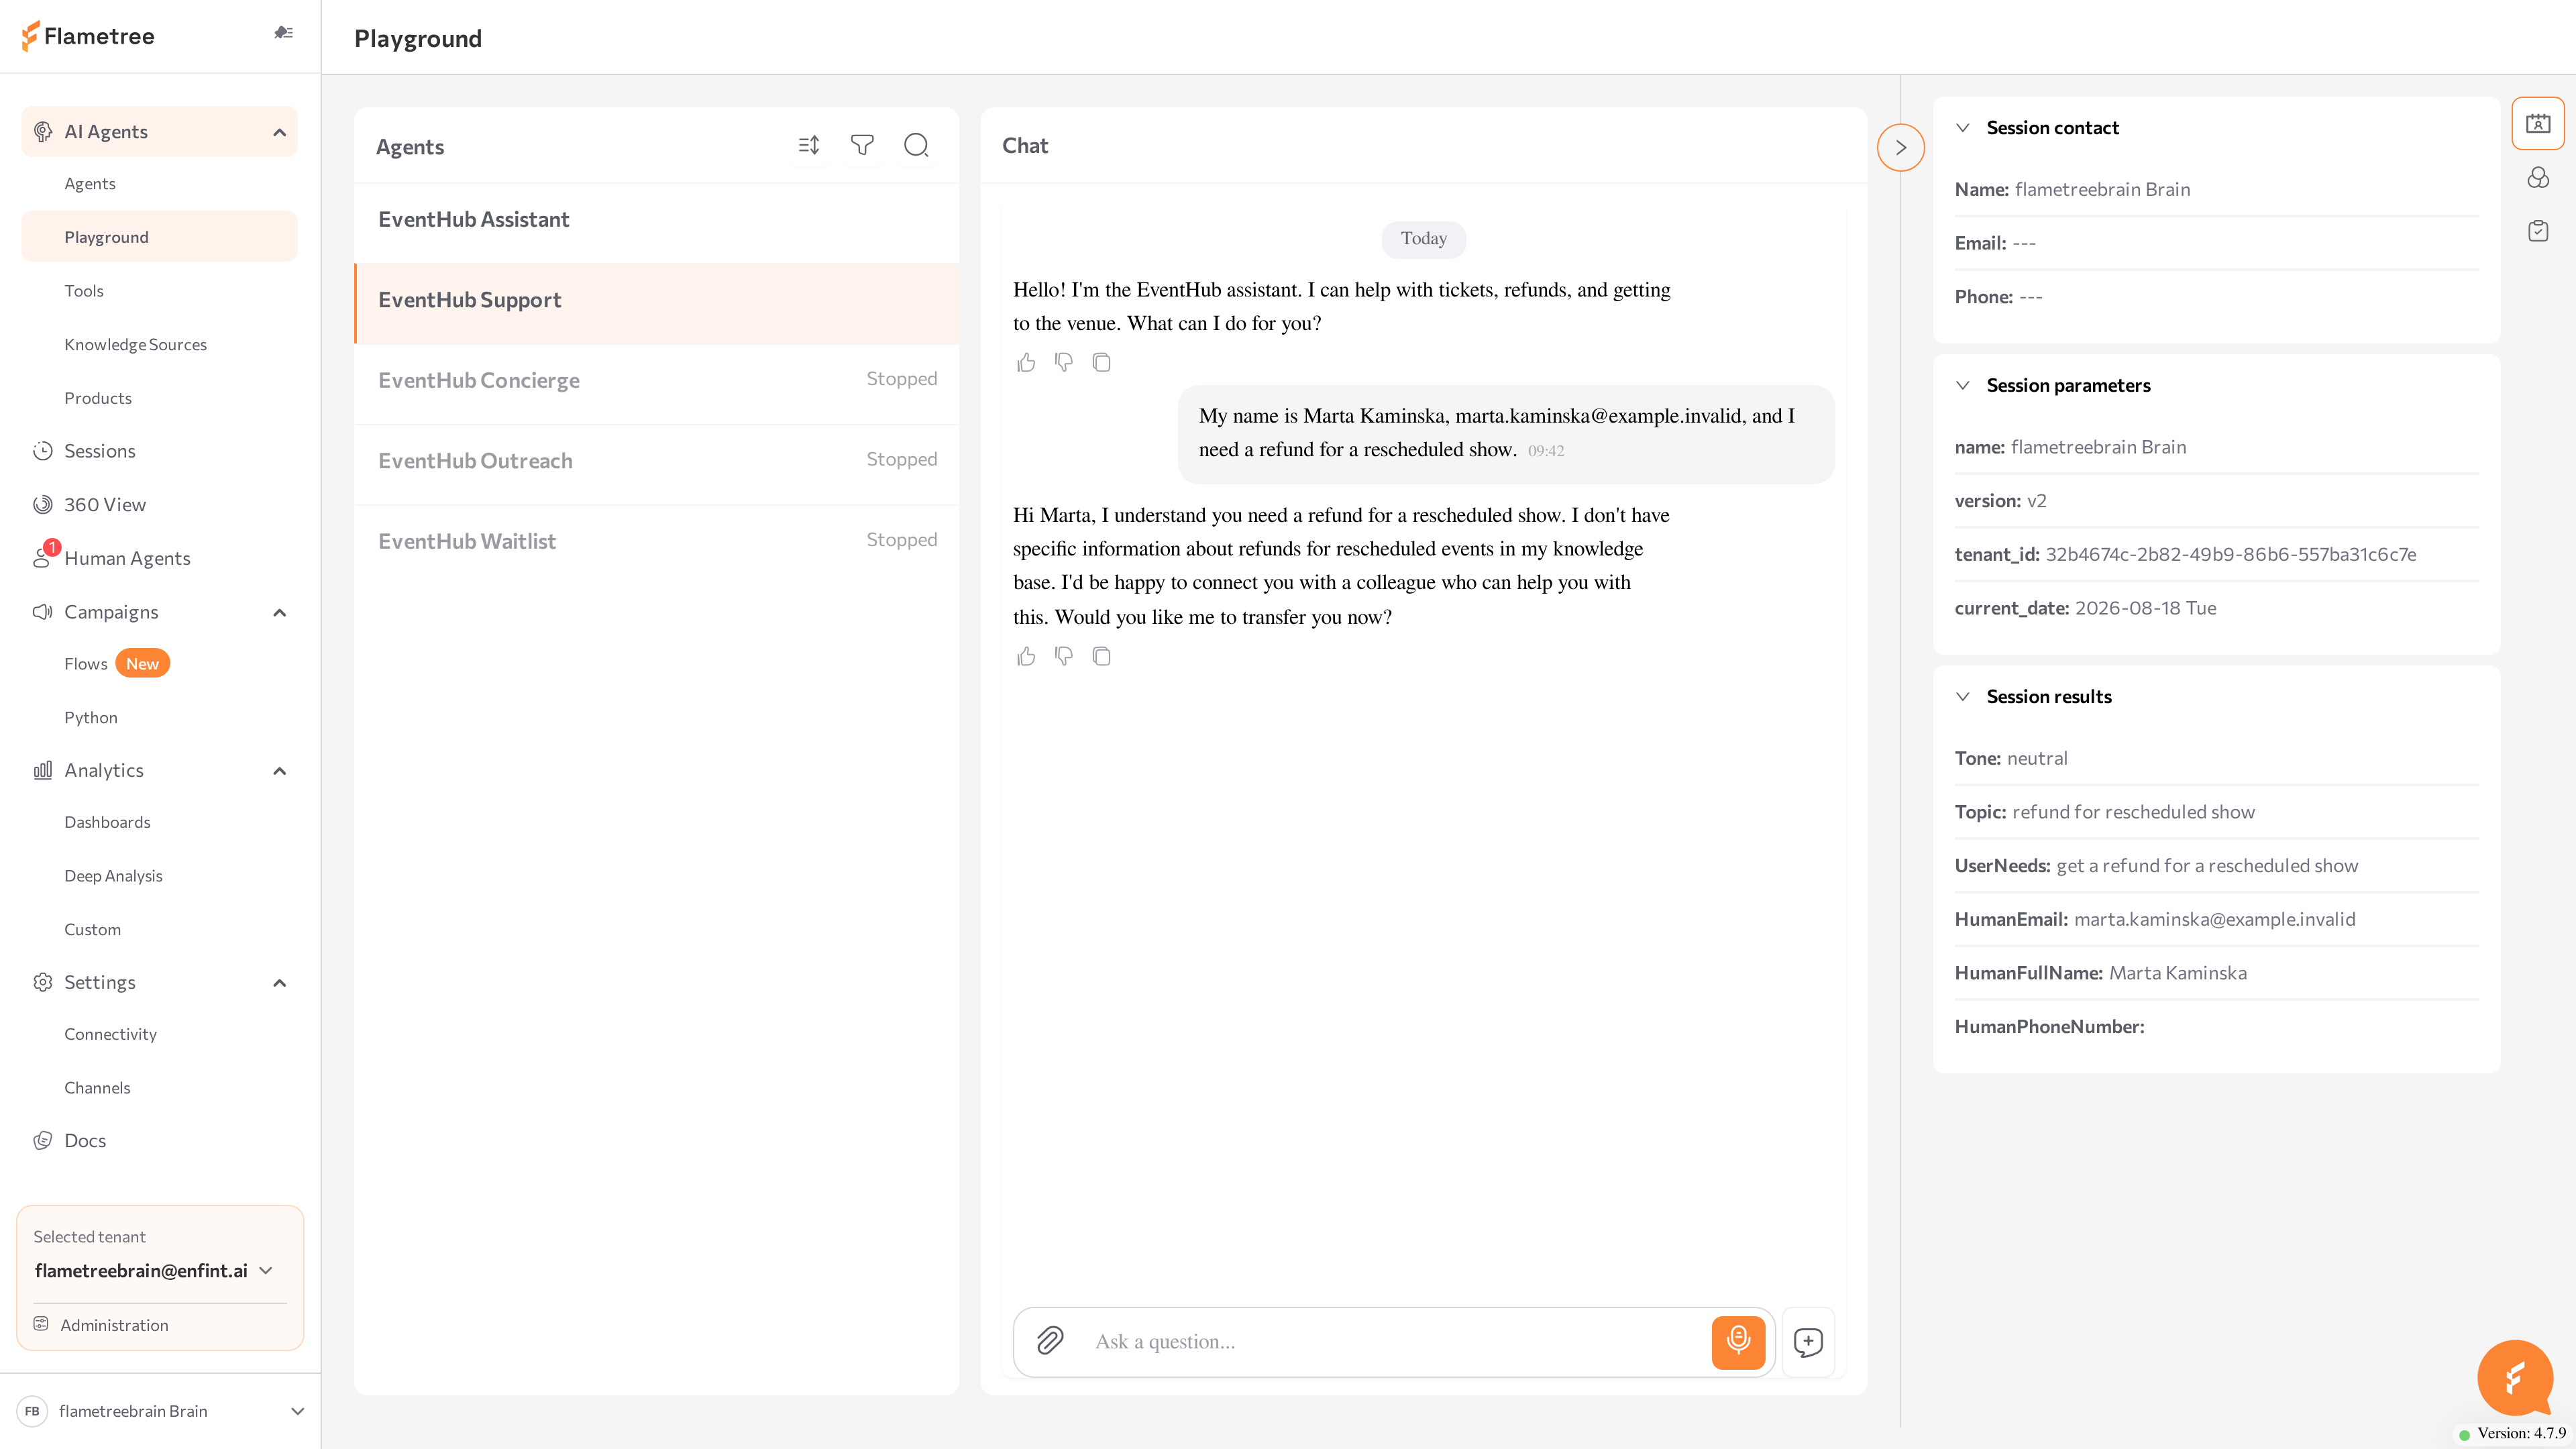Collapse the Campaigns section
This screenshot has width=2576, height=1449.
280,612
